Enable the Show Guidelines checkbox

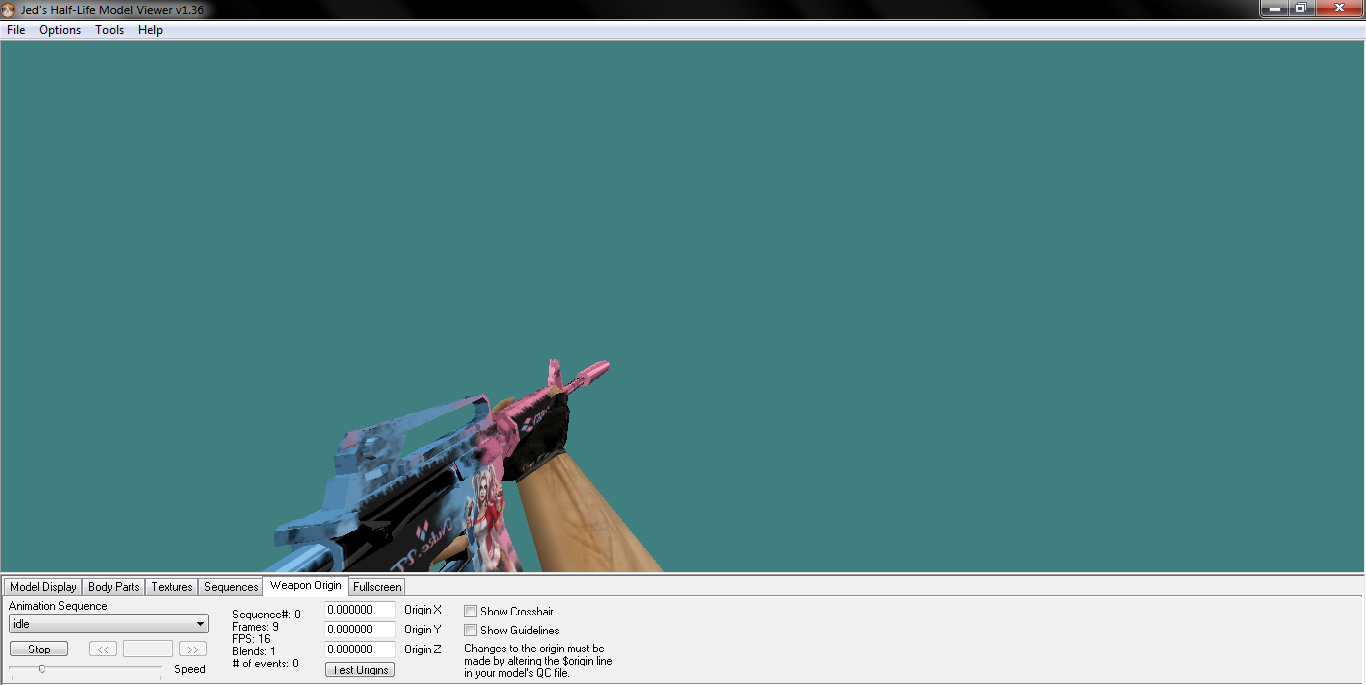470,630
